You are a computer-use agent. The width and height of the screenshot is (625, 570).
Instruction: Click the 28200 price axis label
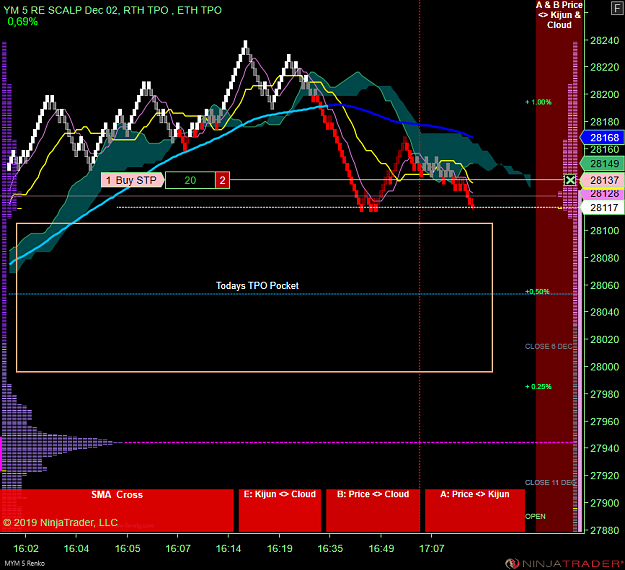[605, 94]
